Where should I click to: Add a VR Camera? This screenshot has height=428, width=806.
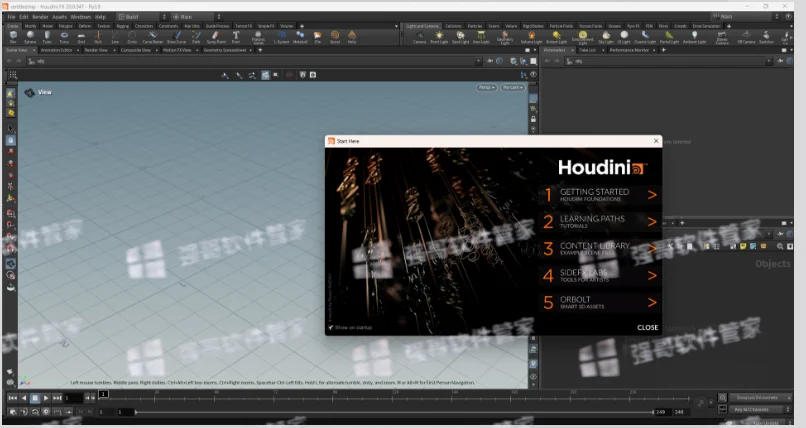pyautogui.click(x=746, y=37)
